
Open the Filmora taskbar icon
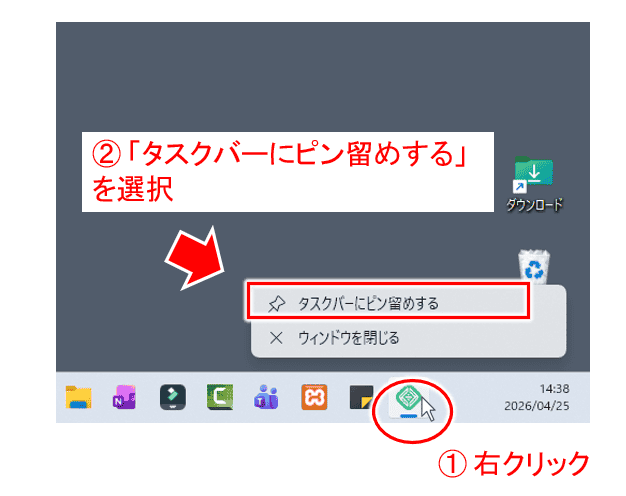pos(173,397)
